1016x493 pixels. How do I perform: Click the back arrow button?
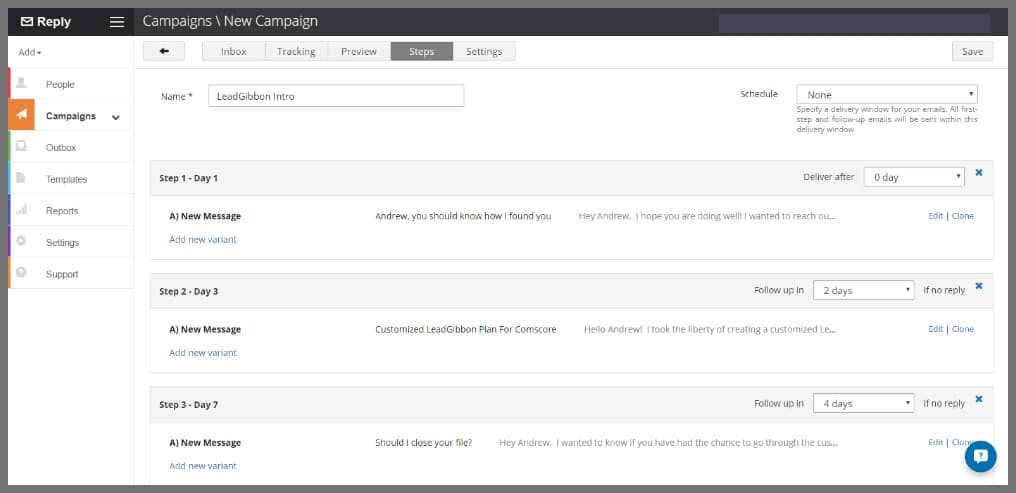(164, 51)
